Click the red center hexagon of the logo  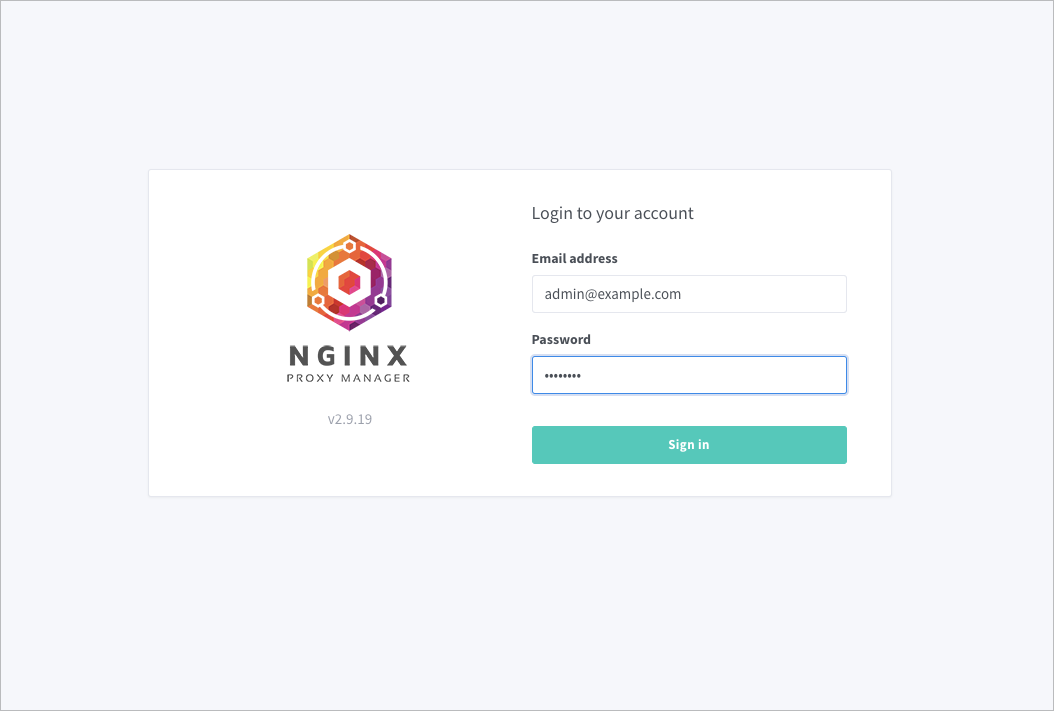(x=350, y=283)
